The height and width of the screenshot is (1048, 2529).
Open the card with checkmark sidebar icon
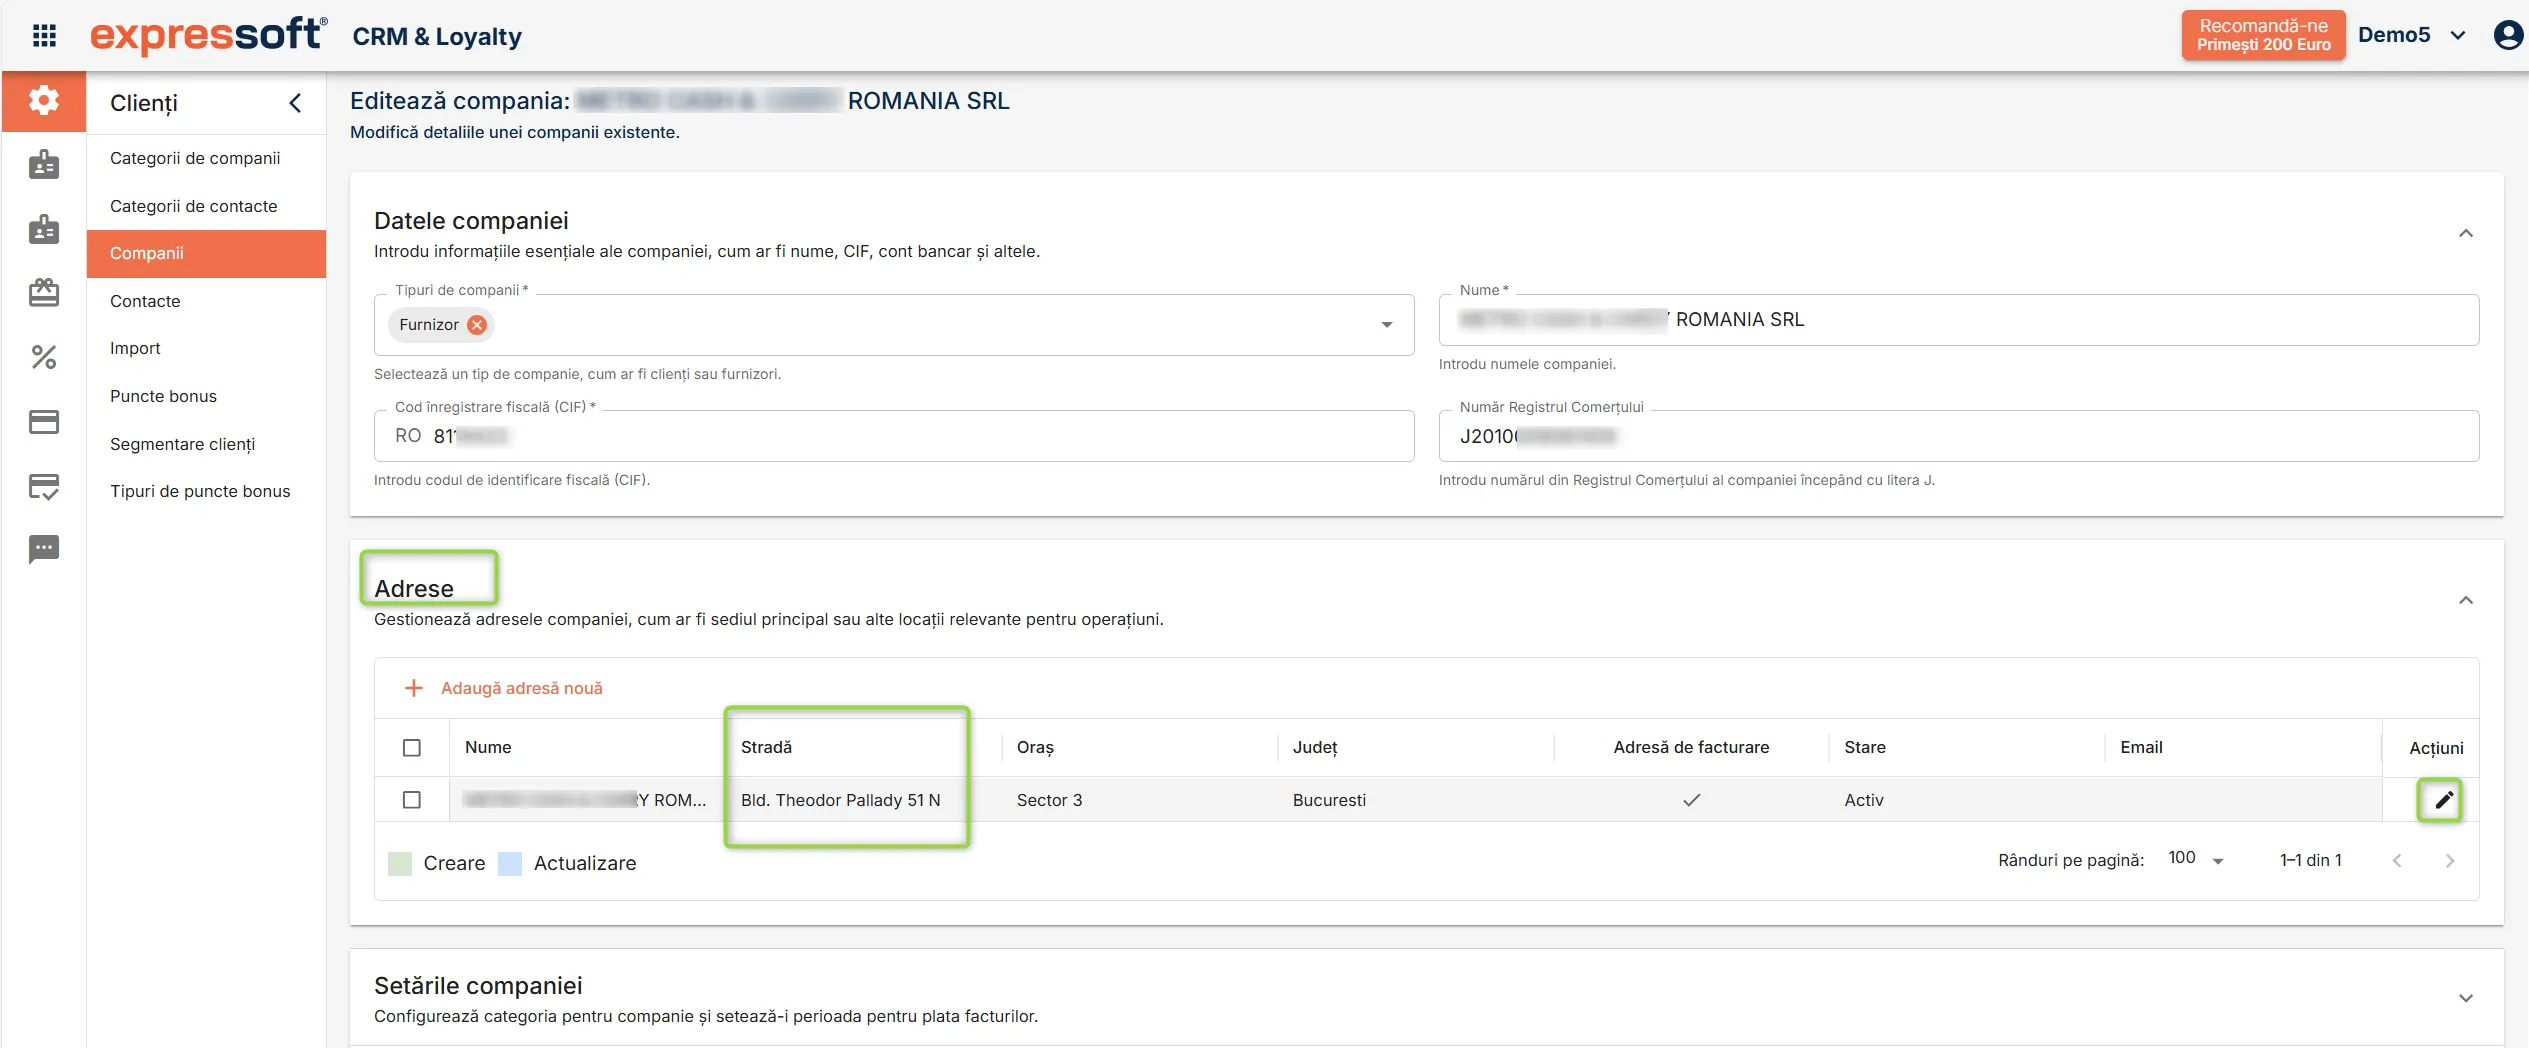44,487
